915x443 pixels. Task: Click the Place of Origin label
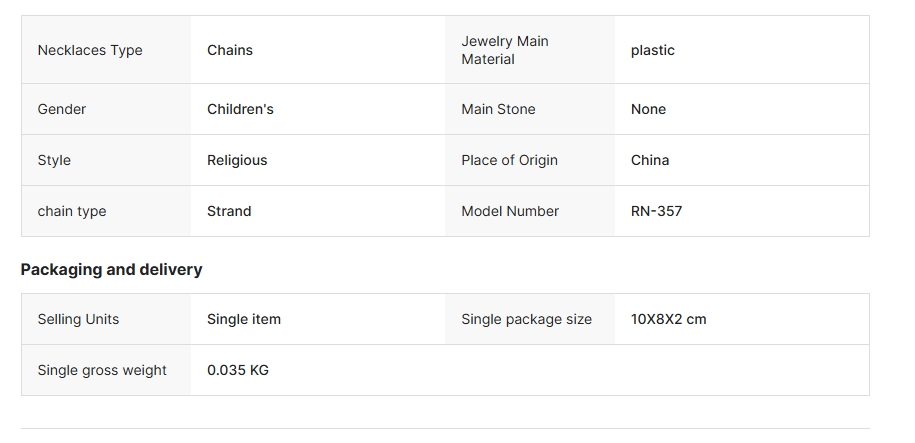point(509,160)
